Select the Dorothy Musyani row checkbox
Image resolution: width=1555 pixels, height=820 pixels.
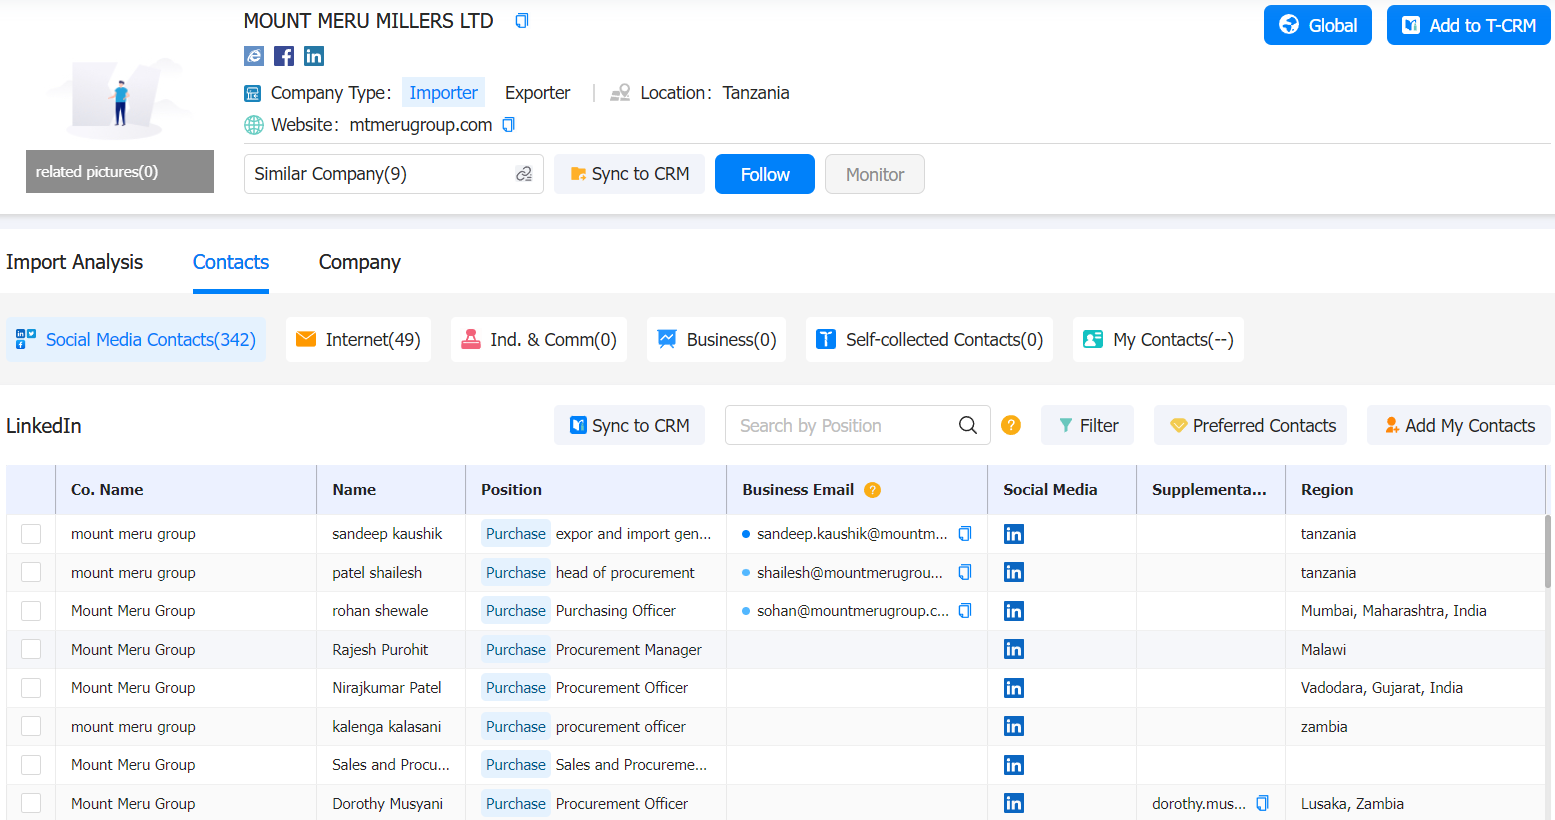pyautogui.click(x=31, y=803)
